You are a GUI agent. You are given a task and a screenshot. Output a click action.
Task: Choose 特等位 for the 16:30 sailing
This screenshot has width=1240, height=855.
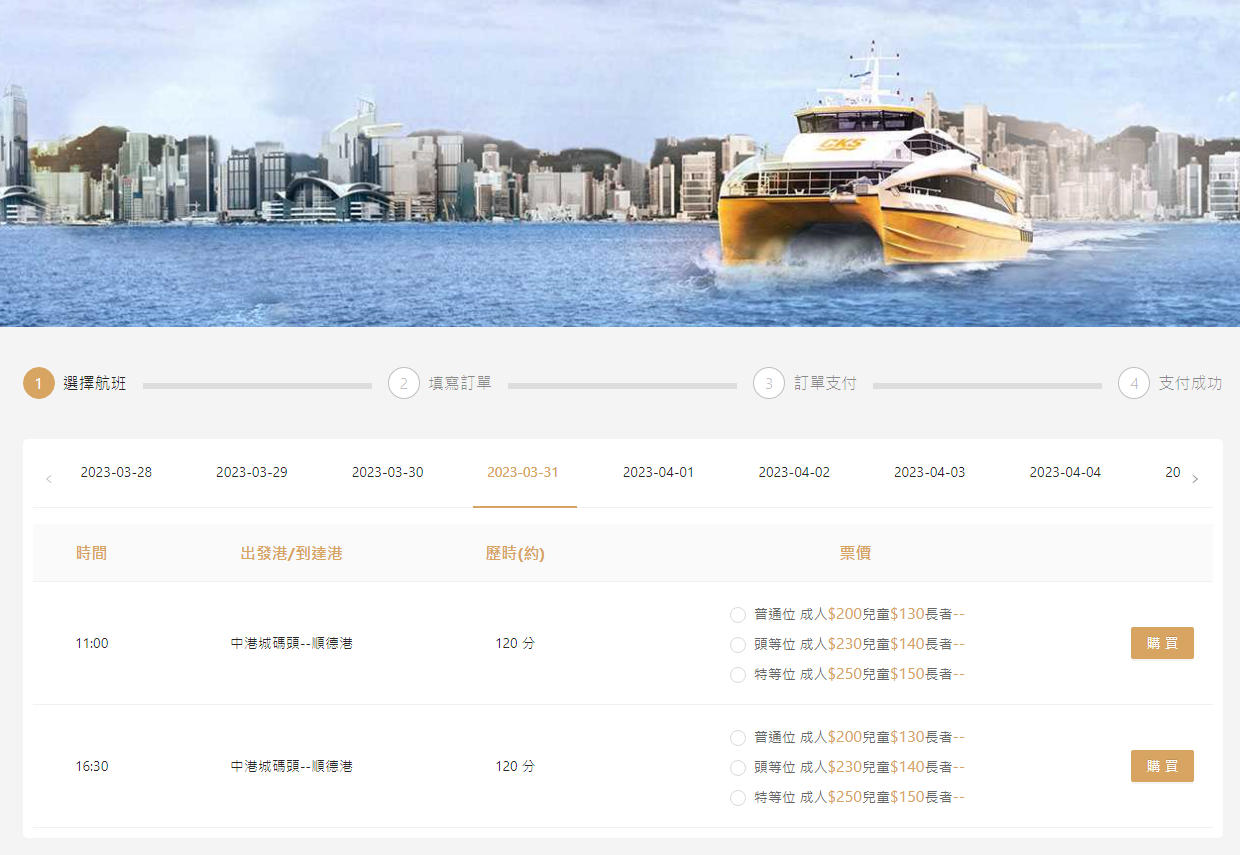pos(738,798)
